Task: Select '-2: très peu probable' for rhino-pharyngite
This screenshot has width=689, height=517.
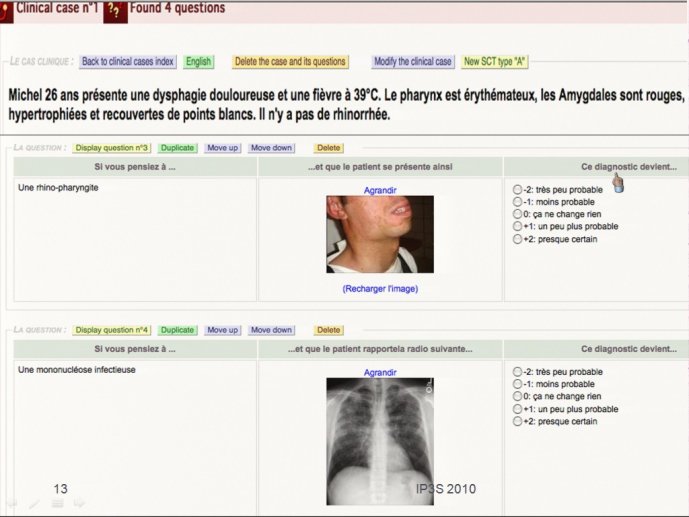Action: [517, 189]
